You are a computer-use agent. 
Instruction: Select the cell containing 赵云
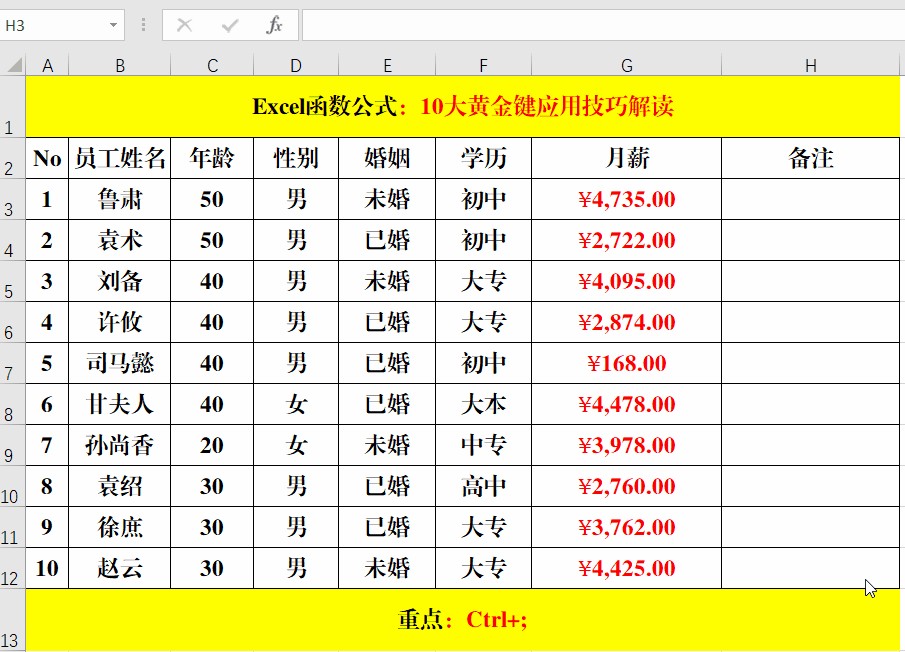coord(119,568)
